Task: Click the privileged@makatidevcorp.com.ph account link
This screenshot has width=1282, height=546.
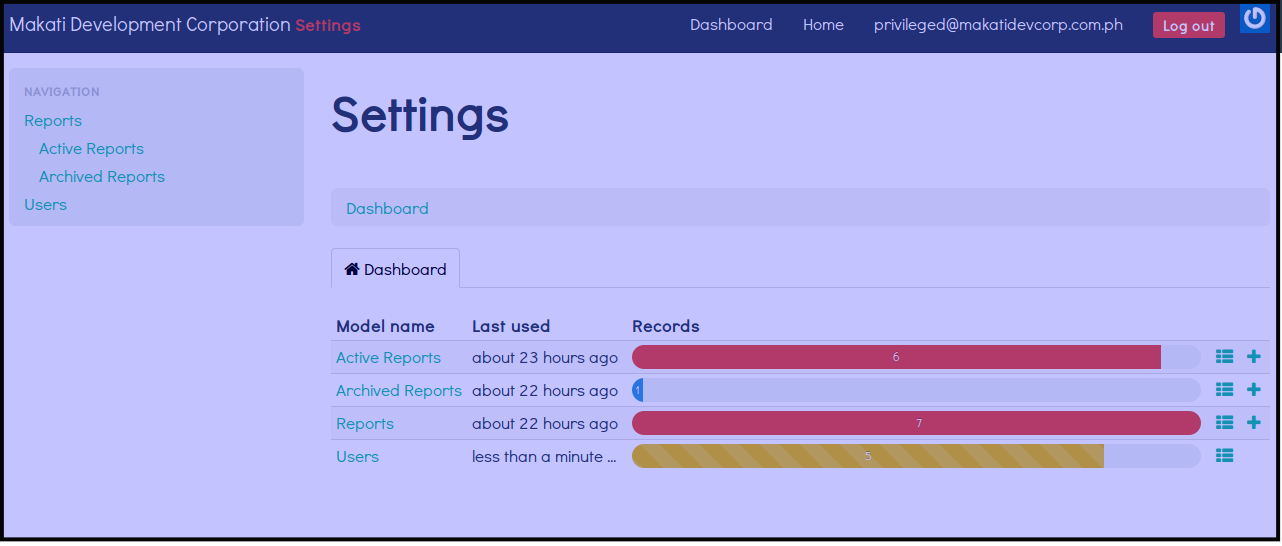Action: [998, 25]
